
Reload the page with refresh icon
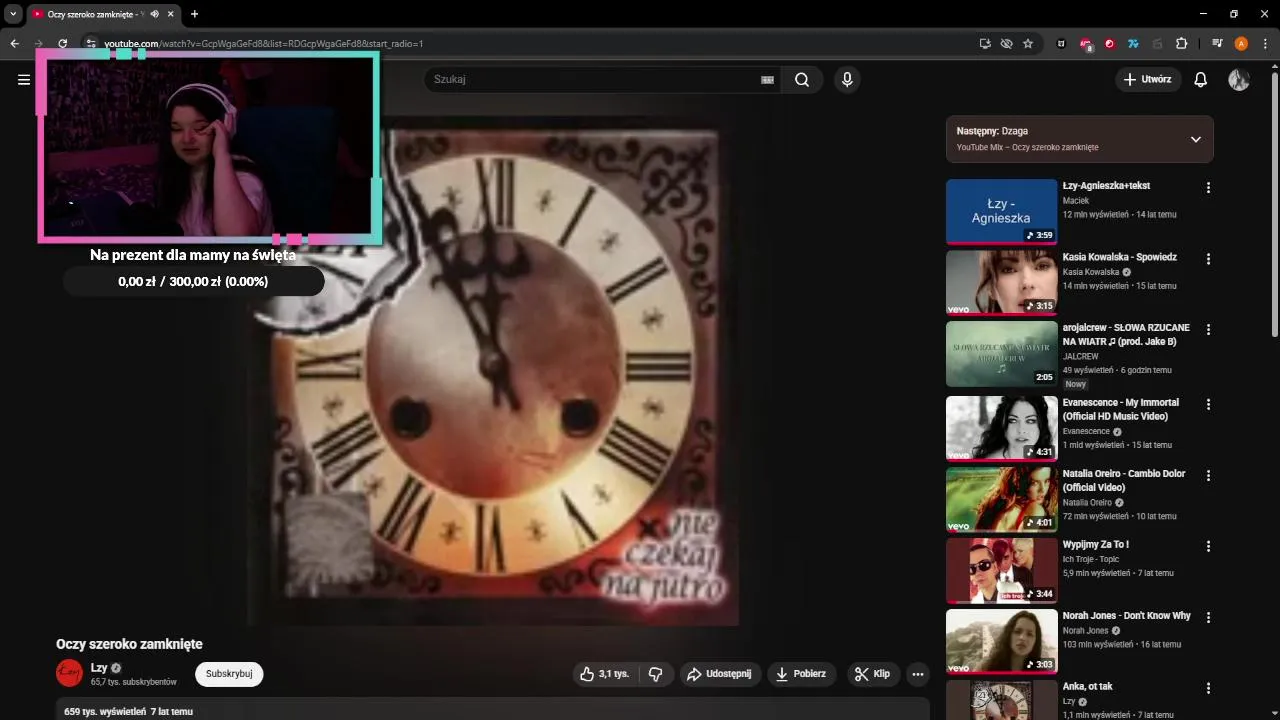click(63, 44)
